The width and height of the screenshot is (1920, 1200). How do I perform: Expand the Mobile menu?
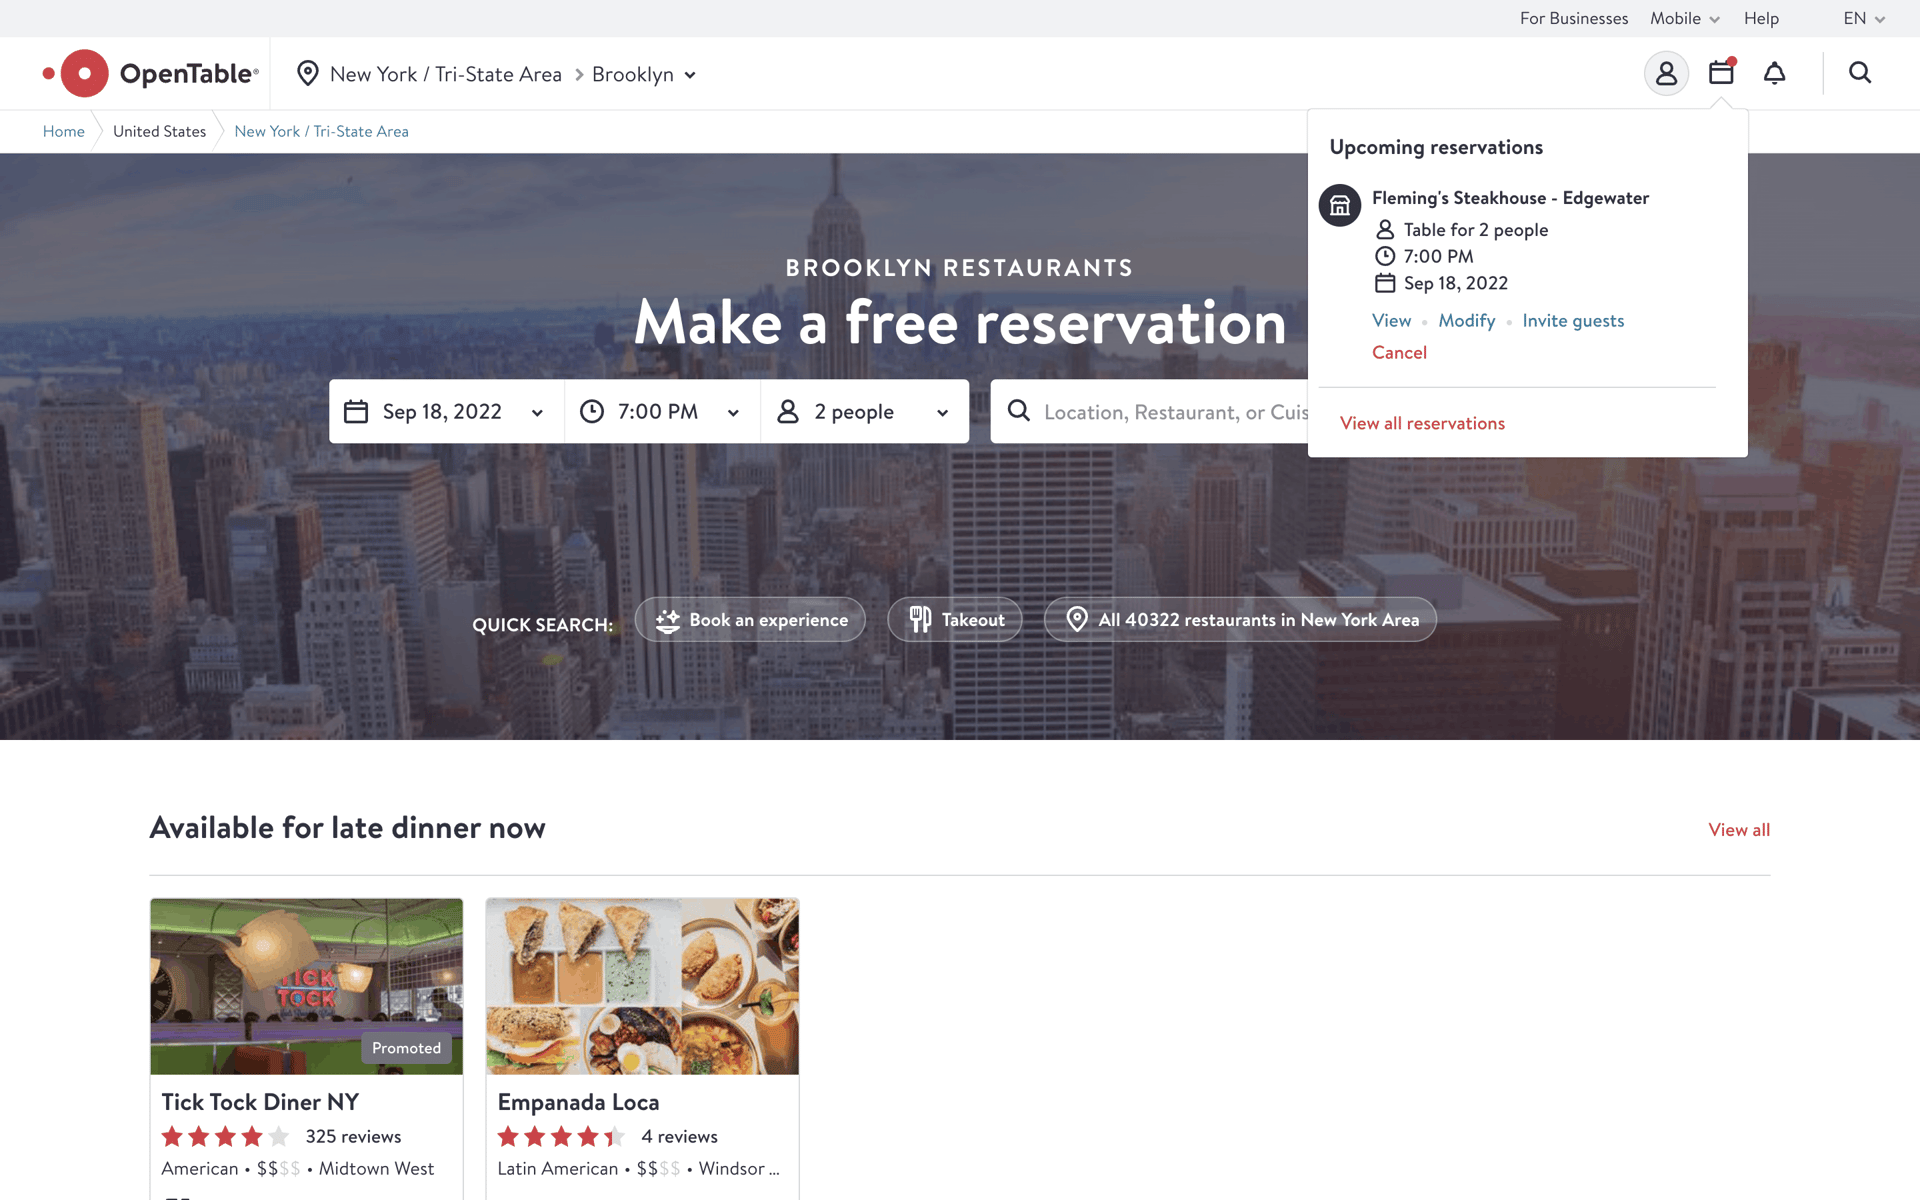point(1684,18)
